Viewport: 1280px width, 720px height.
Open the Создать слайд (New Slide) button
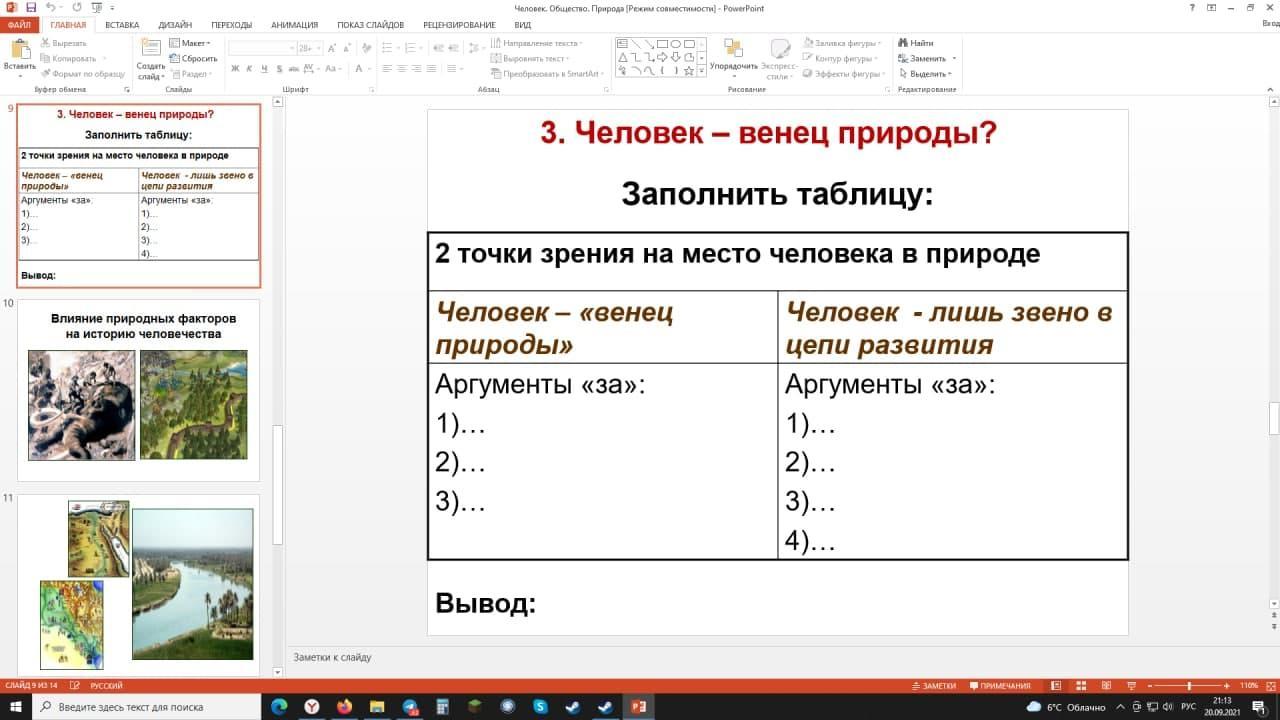(151, 60)
